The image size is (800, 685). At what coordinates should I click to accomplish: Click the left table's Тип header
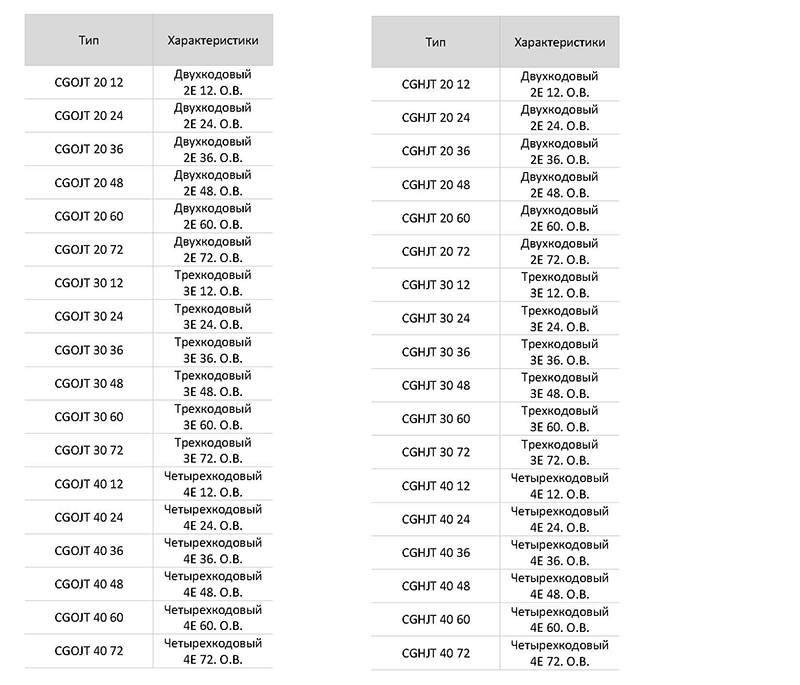88,41
